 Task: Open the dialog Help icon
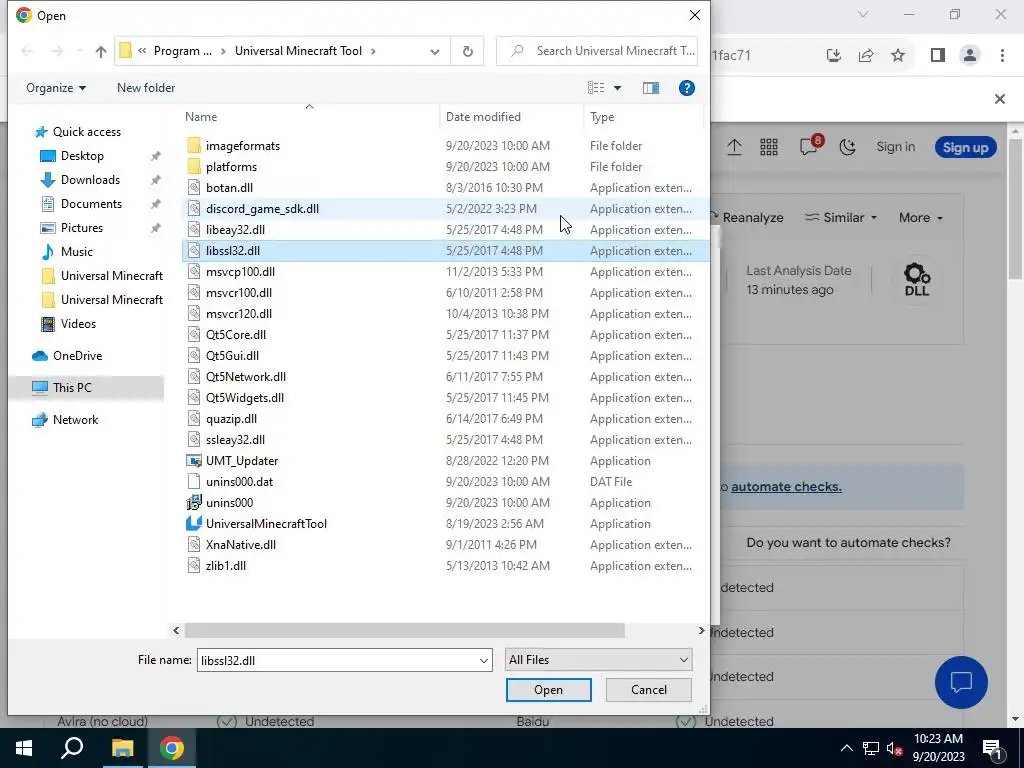686,88
